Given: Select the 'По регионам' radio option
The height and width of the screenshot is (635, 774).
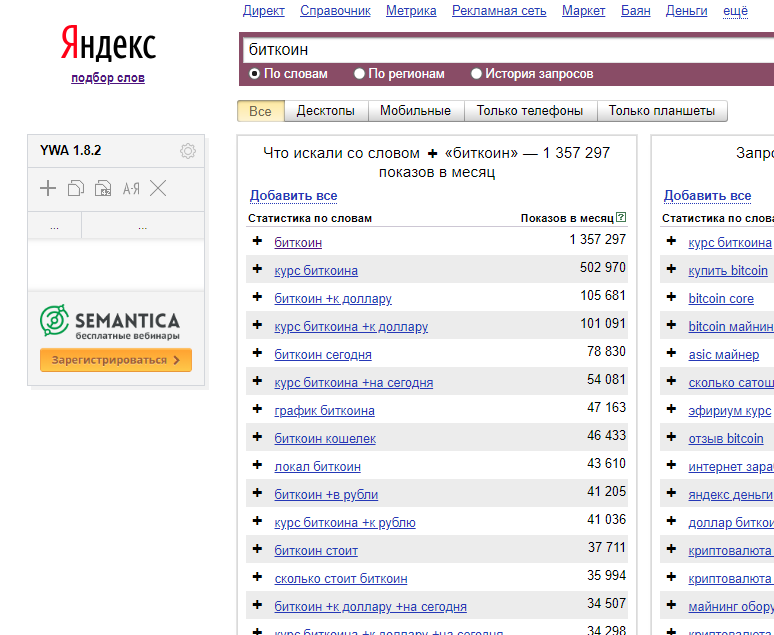Looking at the screenshot, I should point(360,74).
